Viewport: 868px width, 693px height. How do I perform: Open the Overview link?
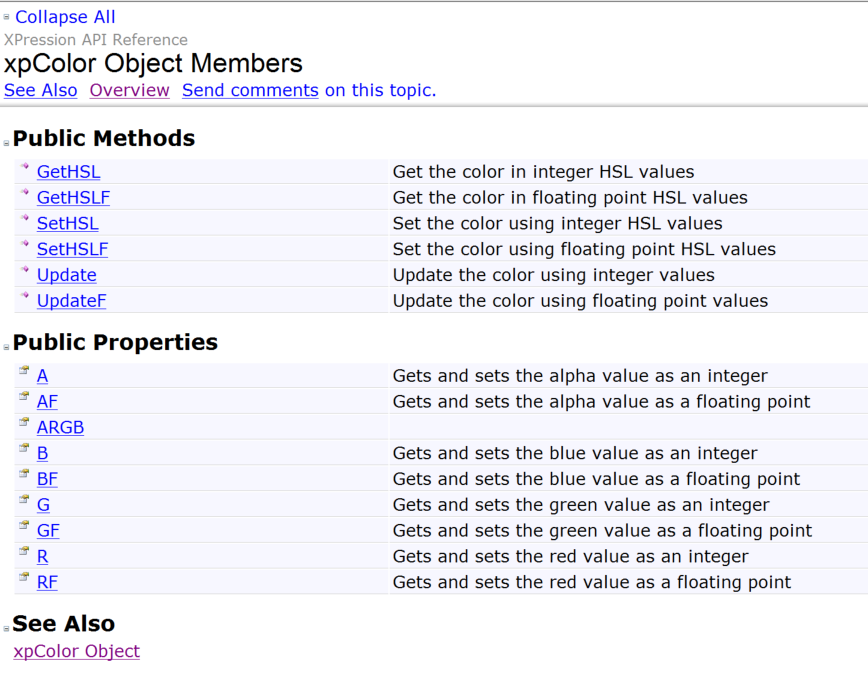[x=129, y=90]
